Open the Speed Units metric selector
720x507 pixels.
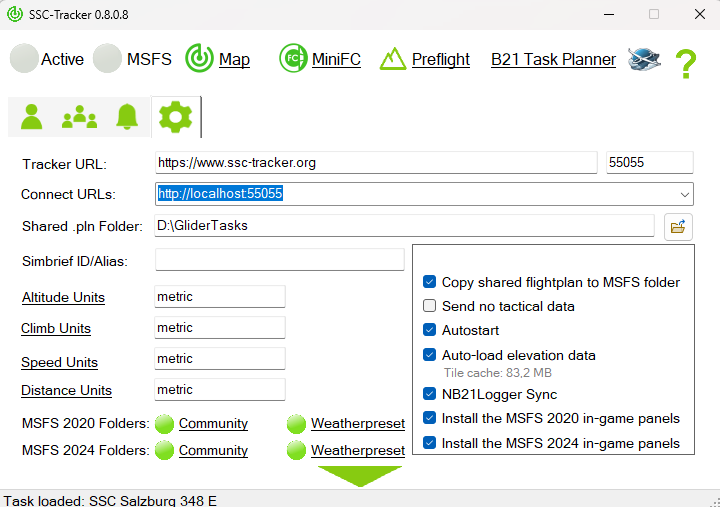220,358
